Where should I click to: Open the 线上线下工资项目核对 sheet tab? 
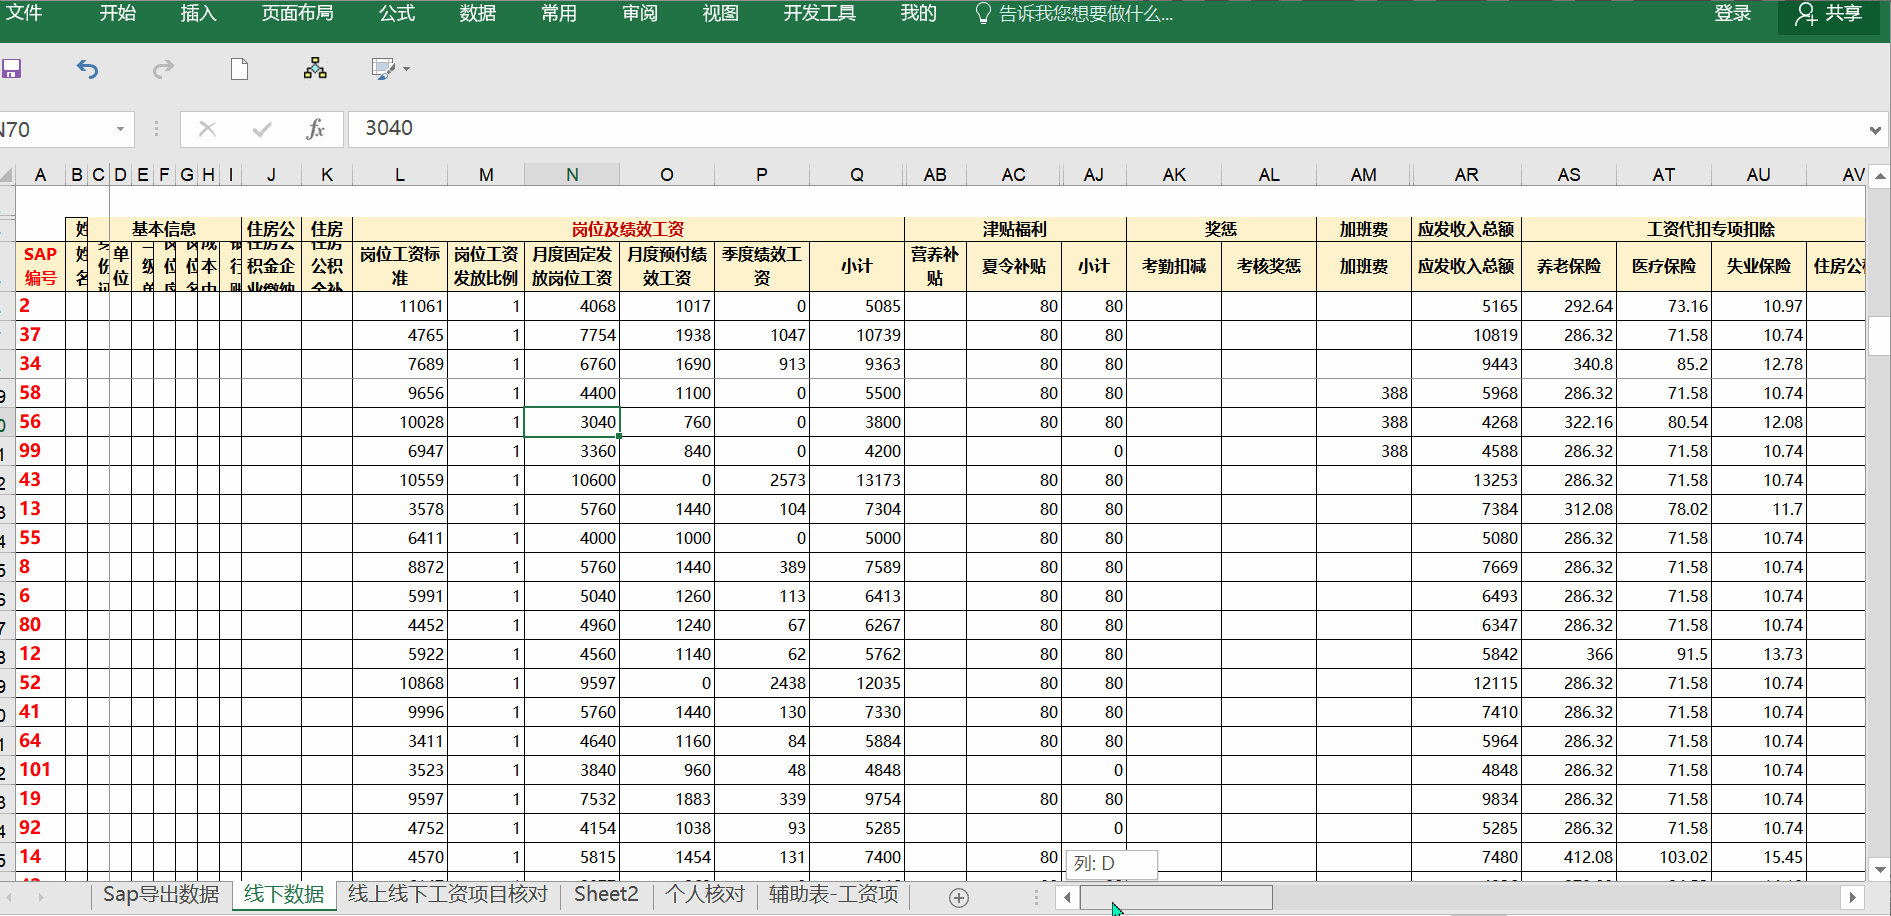[448, 894]
